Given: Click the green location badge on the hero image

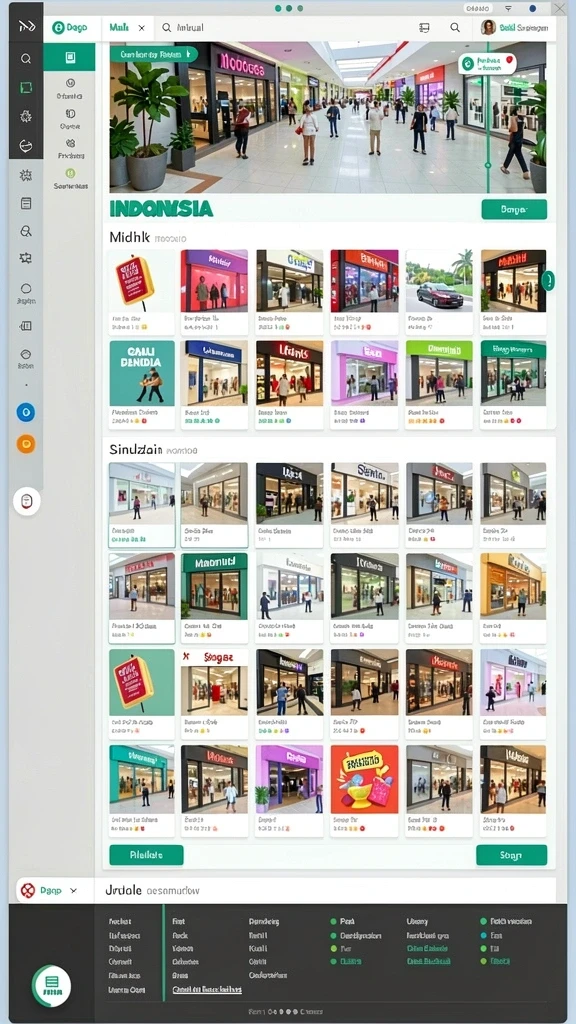Looking at the screenshot, I should [x=487, y=64].
